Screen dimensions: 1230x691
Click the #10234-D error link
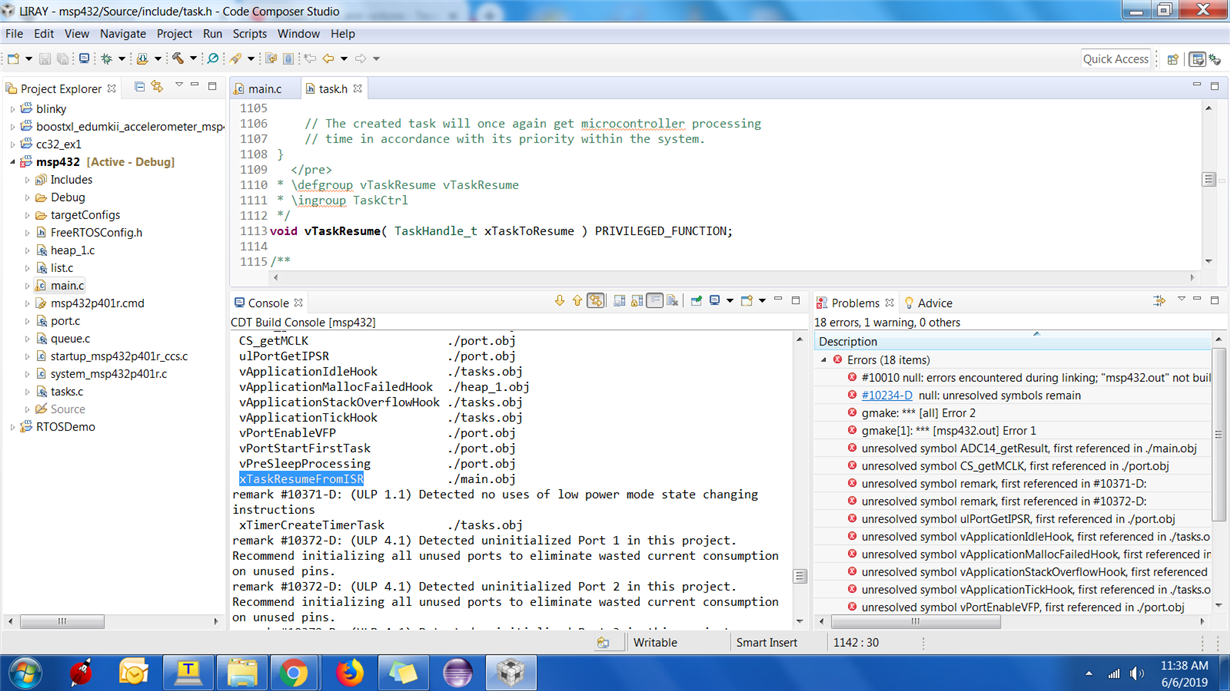click(886, 395)
